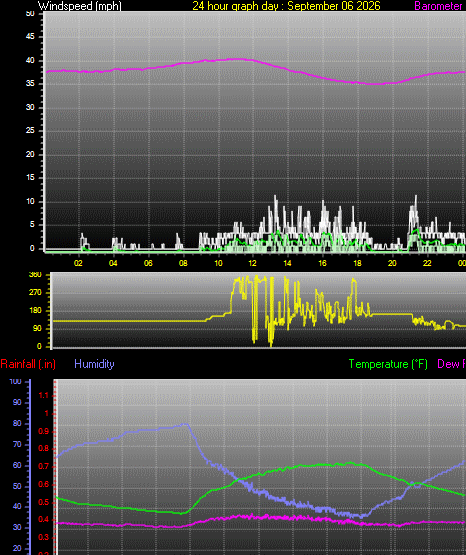Click the '22' hour label on time axis

(427, 263)
